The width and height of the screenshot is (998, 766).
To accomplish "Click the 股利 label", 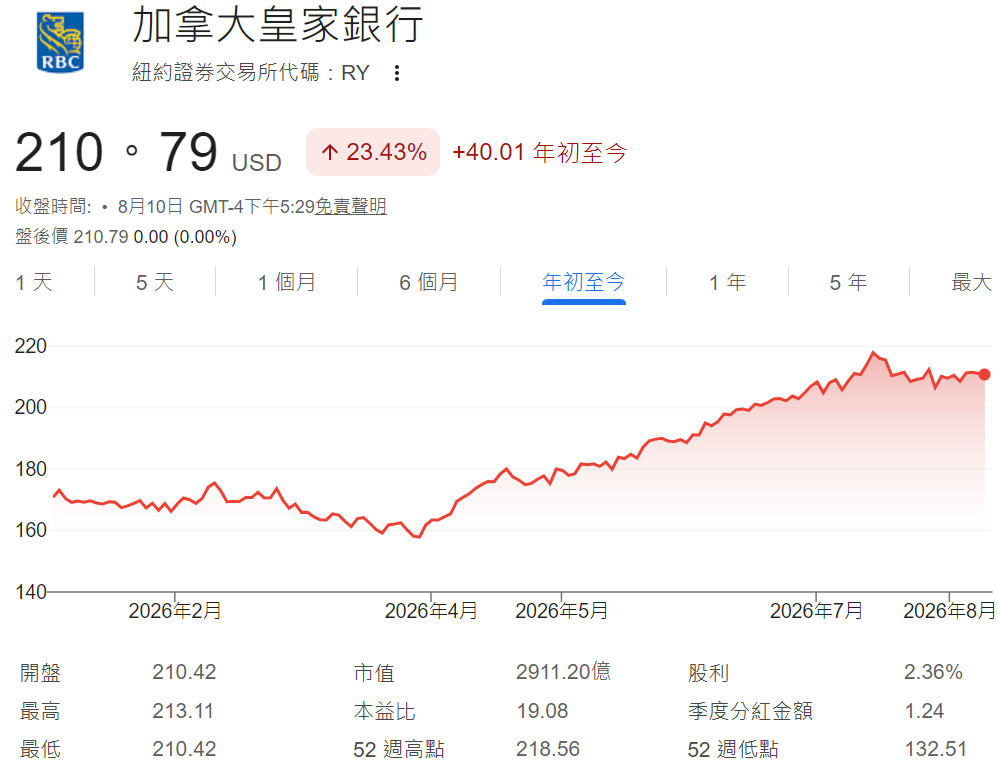I will coord(708,672).
